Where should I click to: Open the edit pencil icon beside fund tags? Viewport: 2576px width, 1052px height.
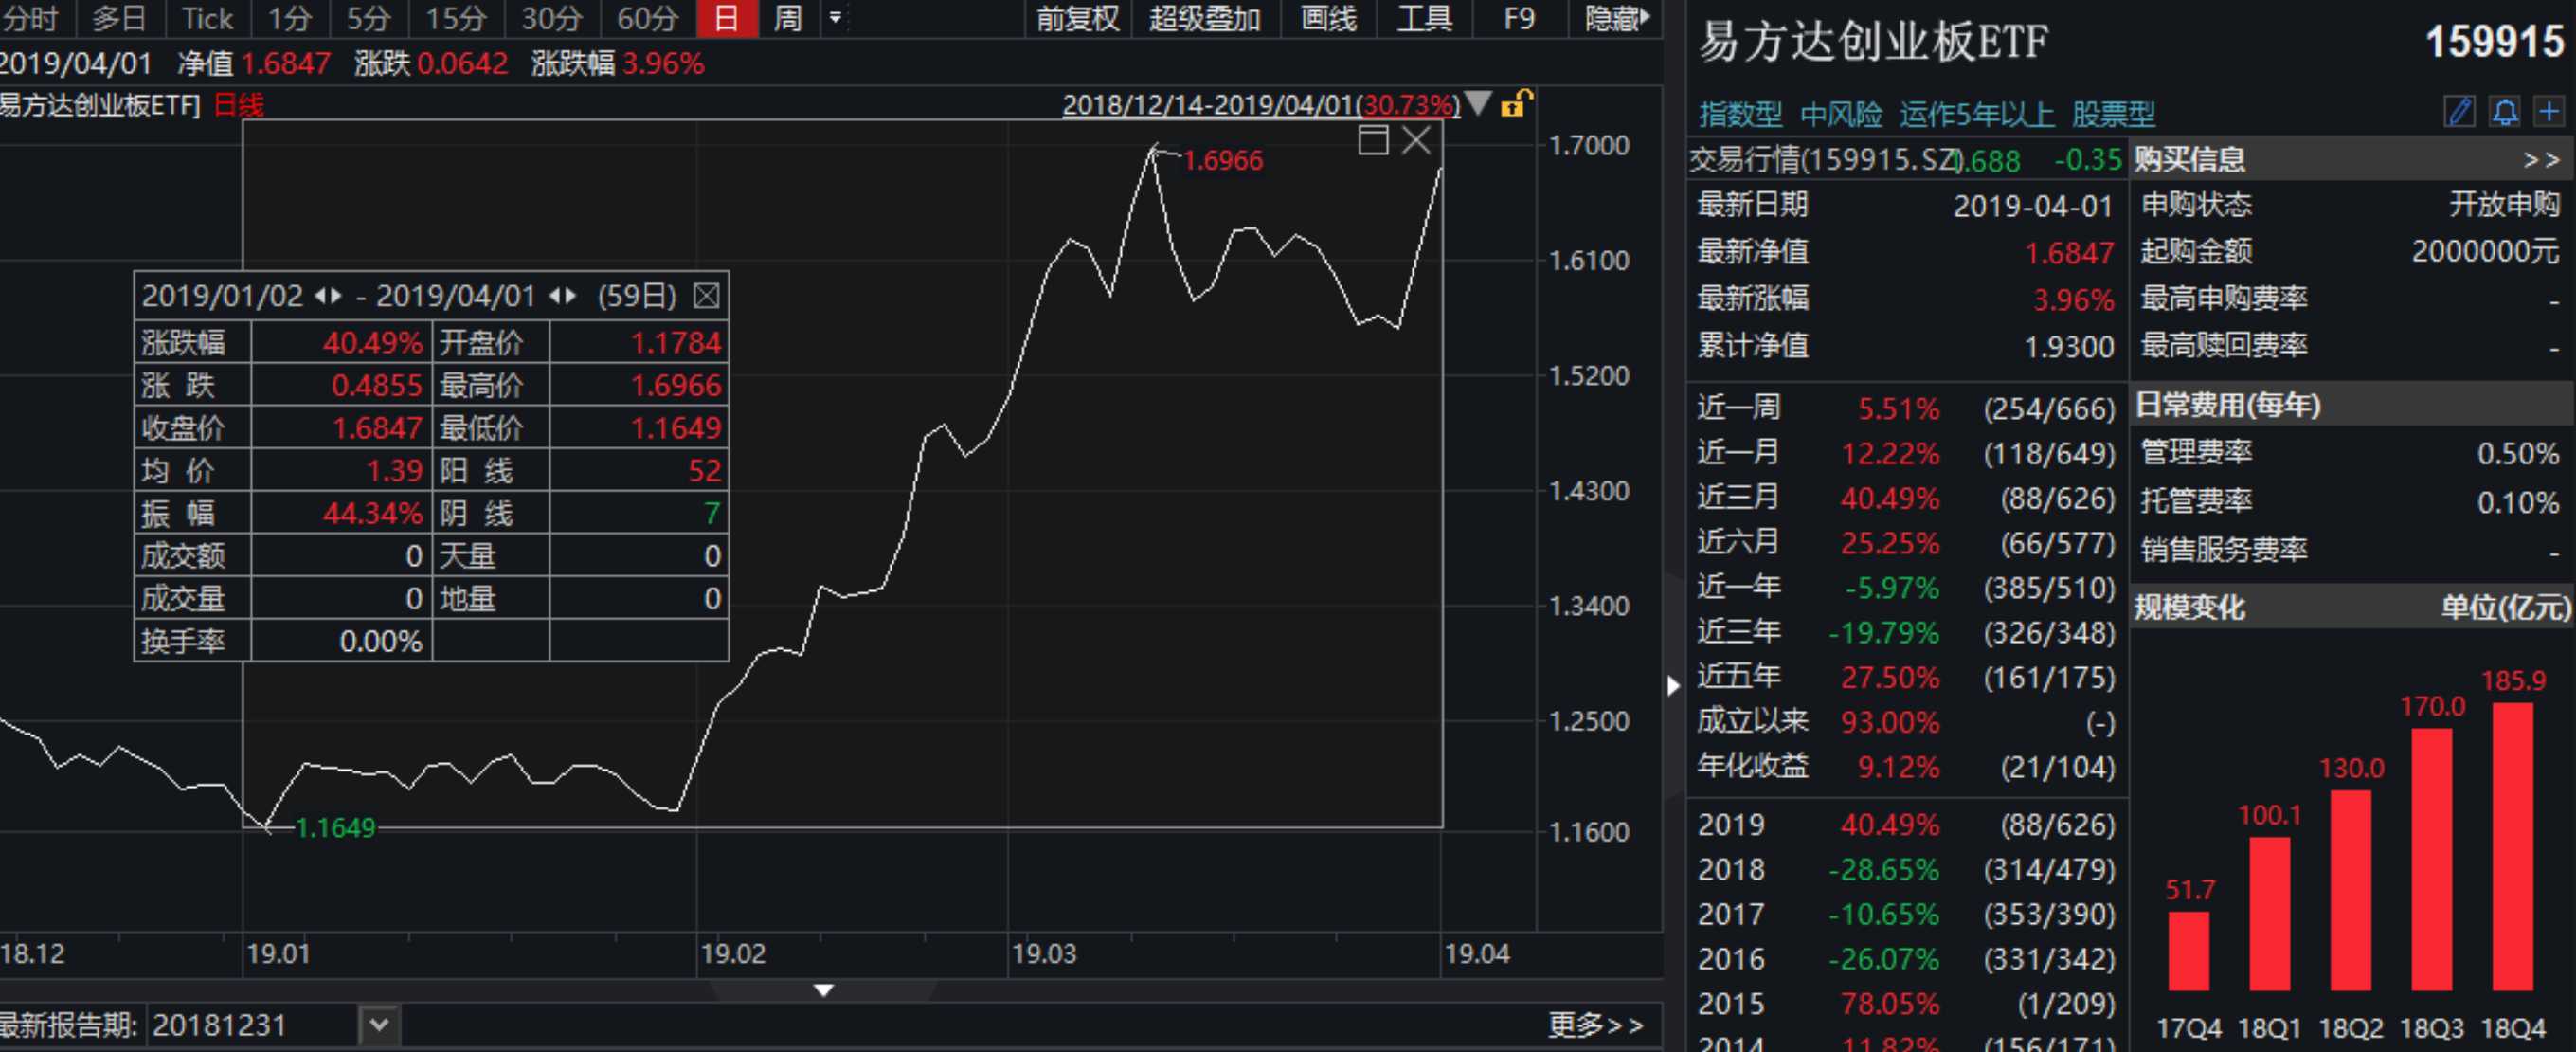click(2459, 112)
